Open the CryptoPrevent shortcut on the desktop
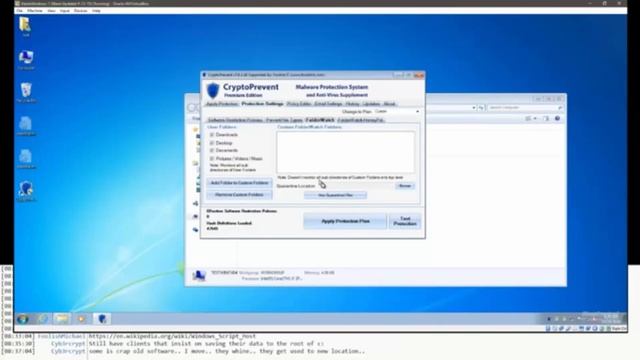The image size is (640, 360). 26,189
